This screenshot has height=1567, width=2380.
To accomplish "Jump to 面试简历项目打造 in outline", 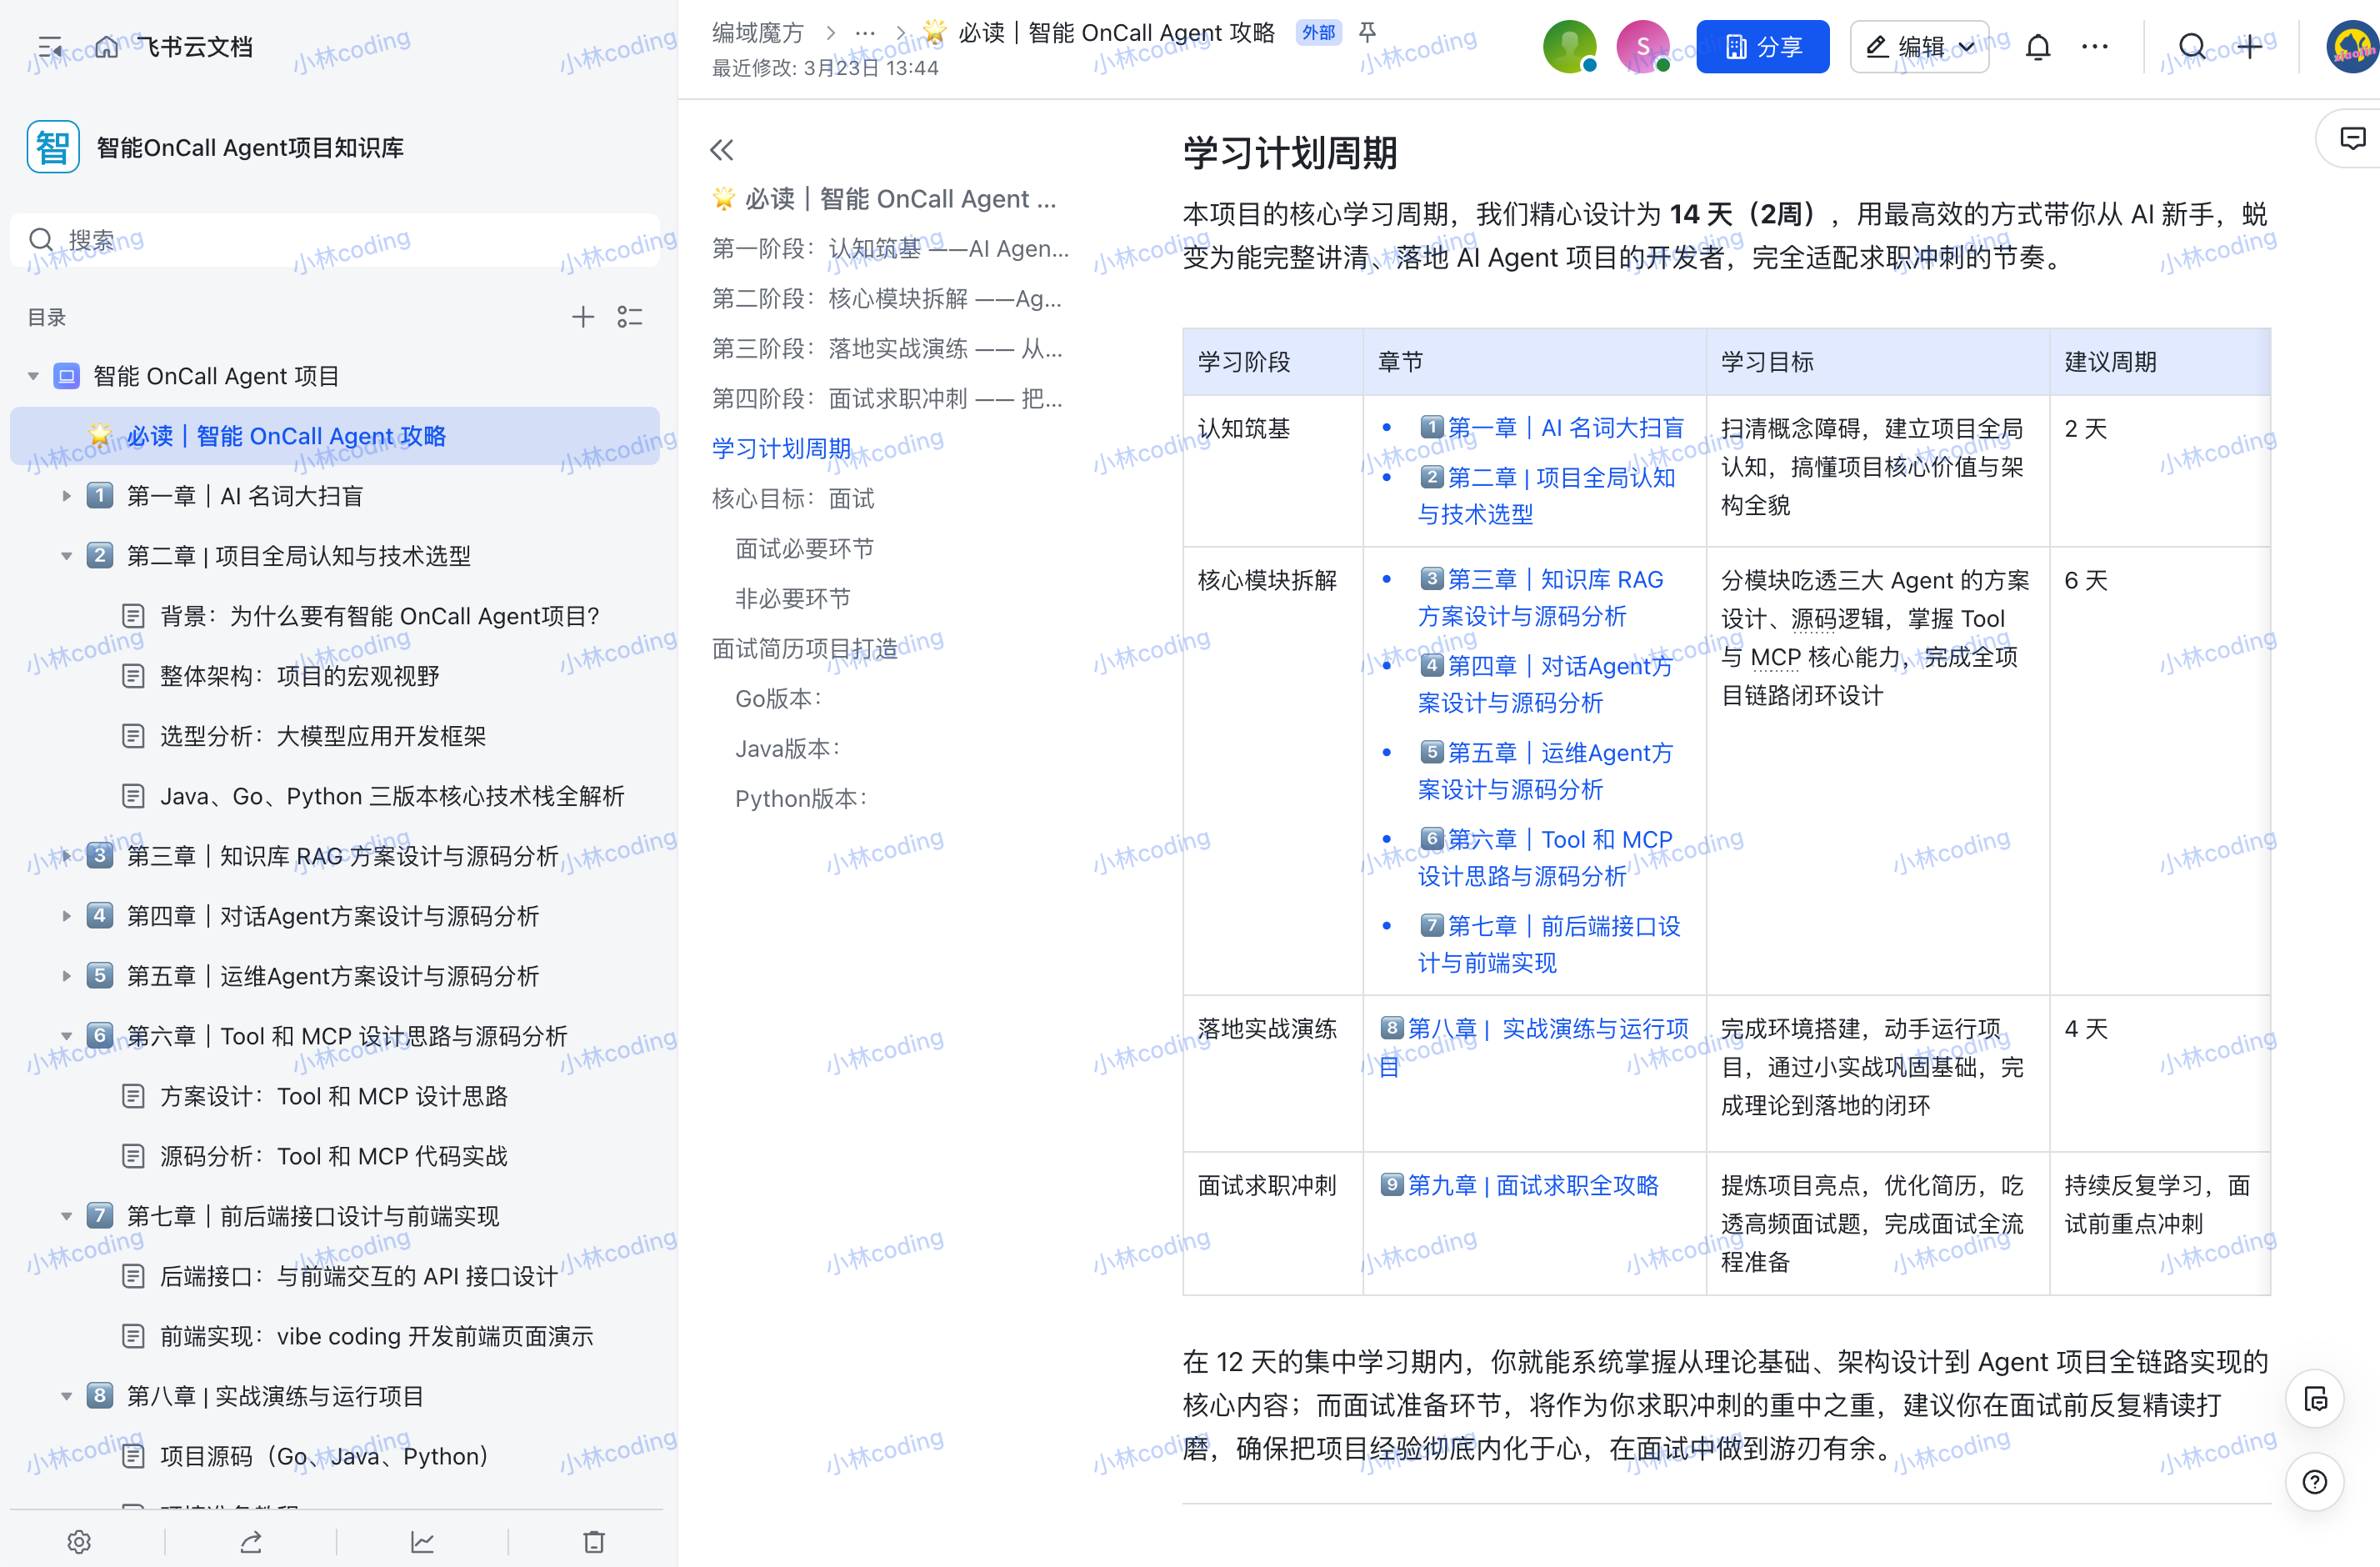I will 805,649.
